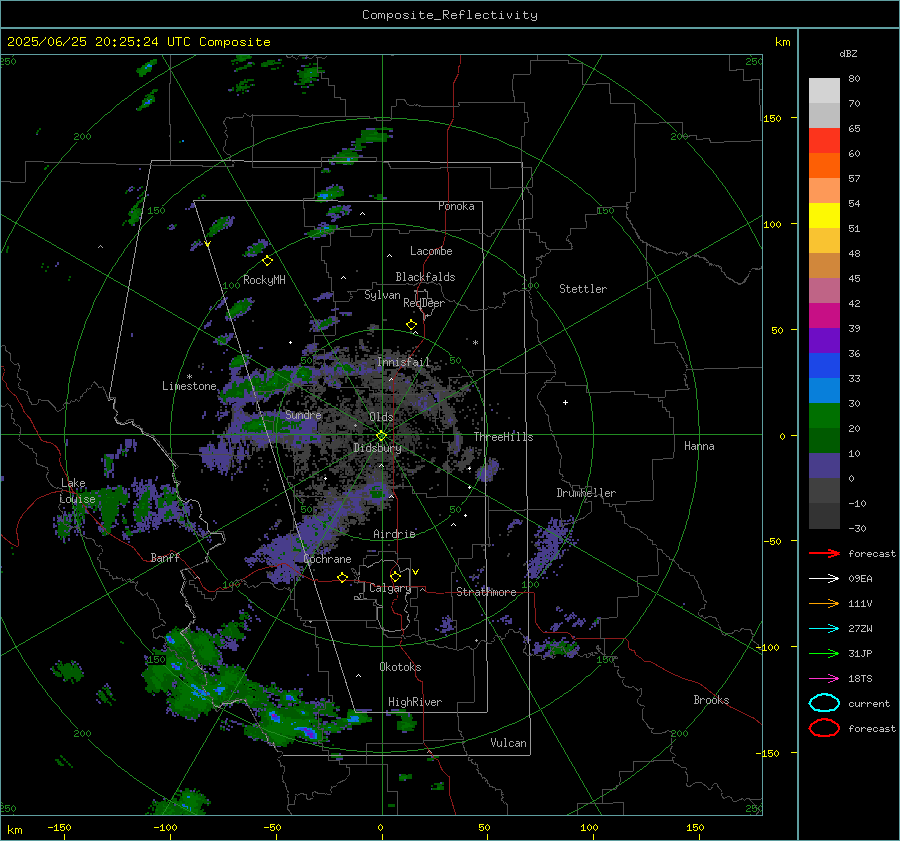Viewport: 900px width, 841px height.
Task: Select the bright yellow 54-51 dBZ swatch
Action: click(824, 215)
